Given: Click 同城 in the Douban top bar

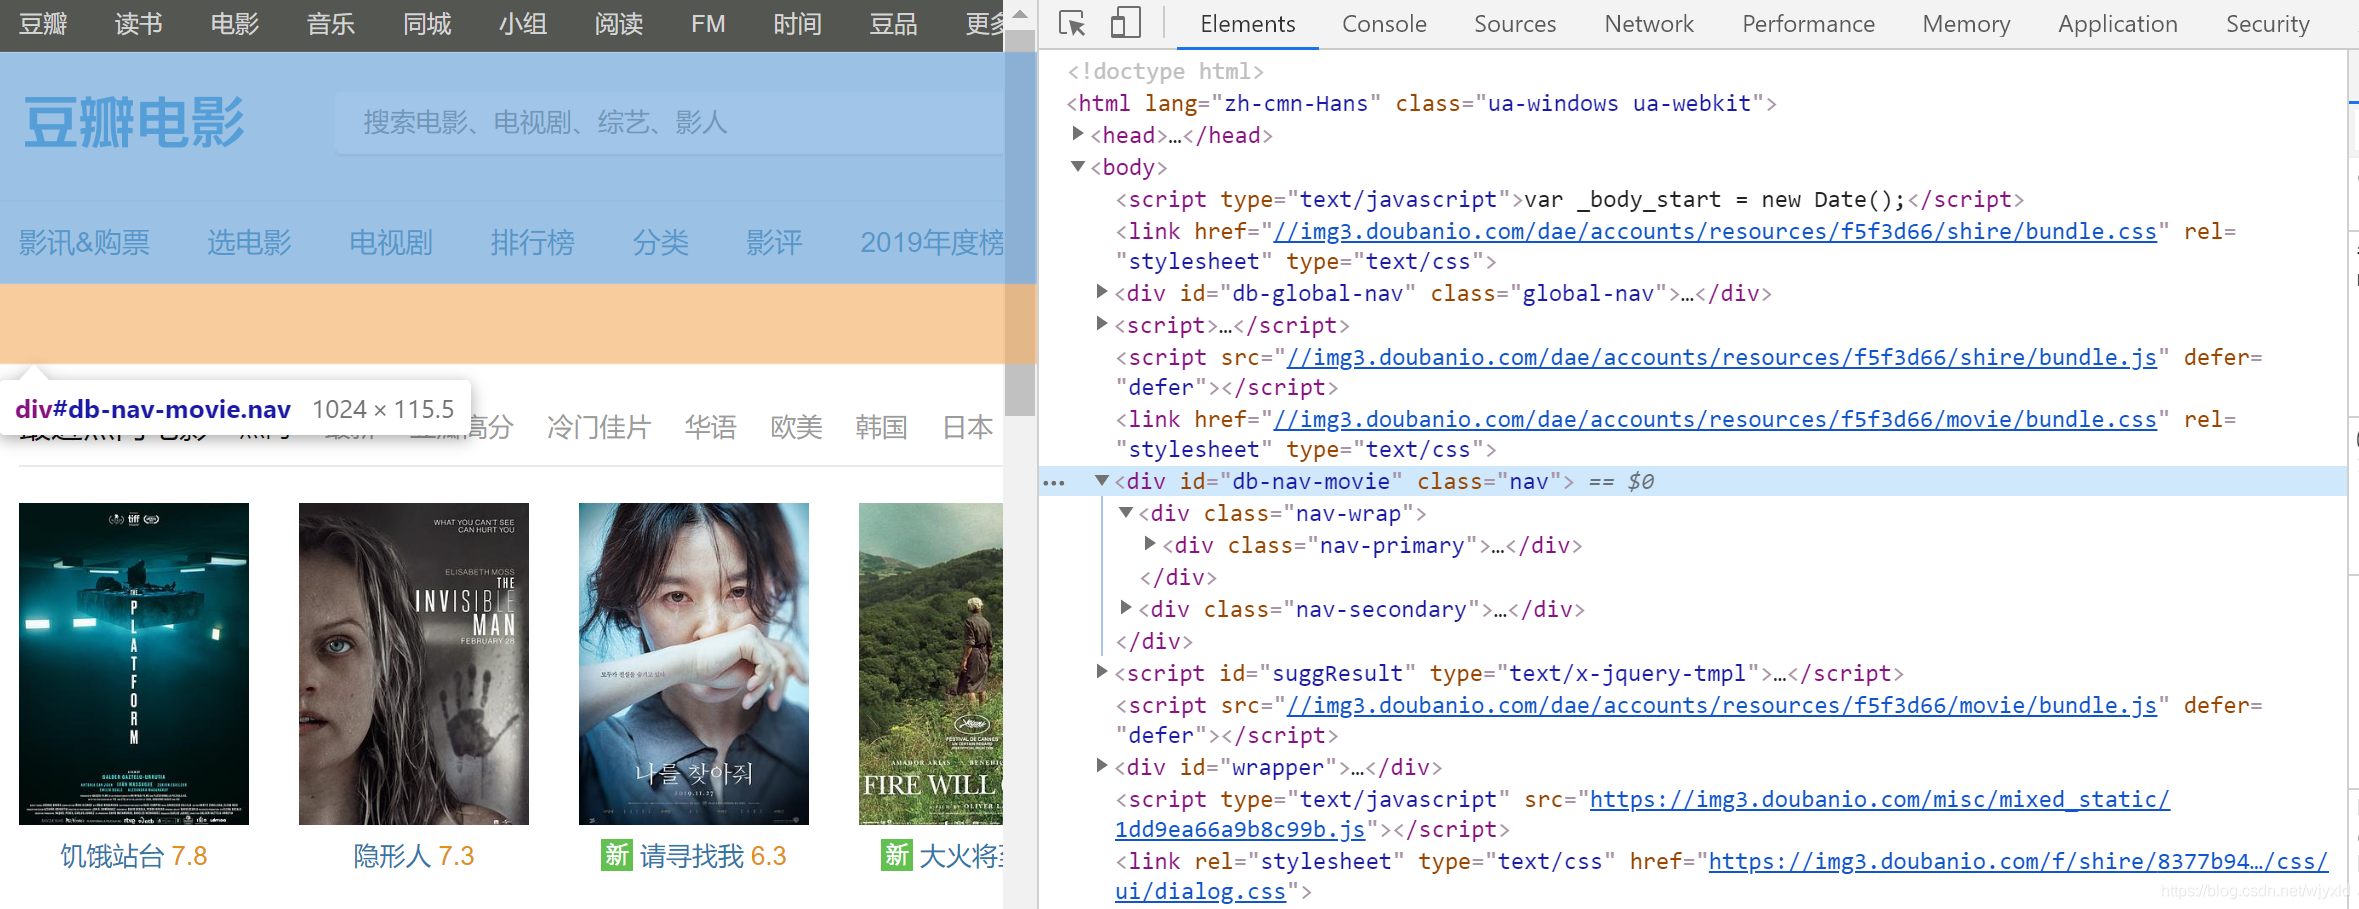Looking at the screenshot, I should point(427,24).
